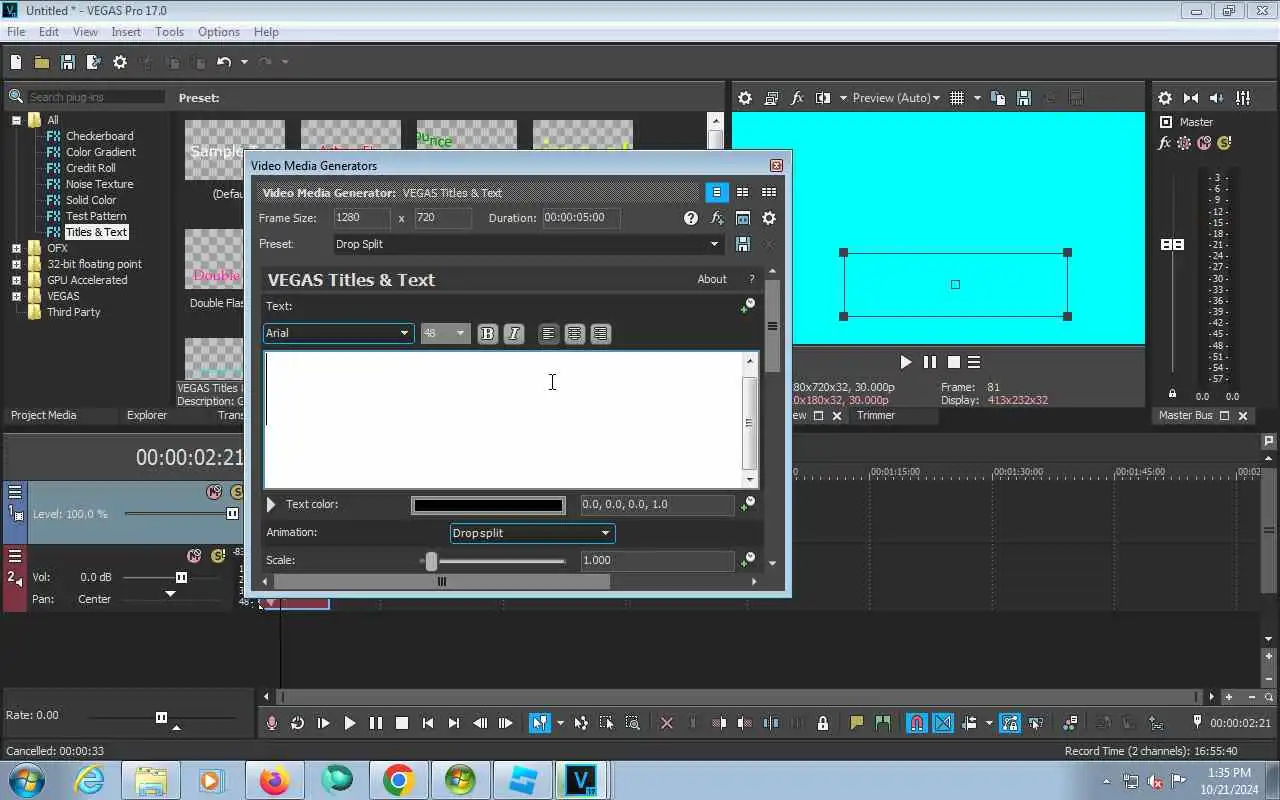Viewport: 1280px width, 800px height.
Task: Expand the Text color section
Action: (x=271, y=505)
